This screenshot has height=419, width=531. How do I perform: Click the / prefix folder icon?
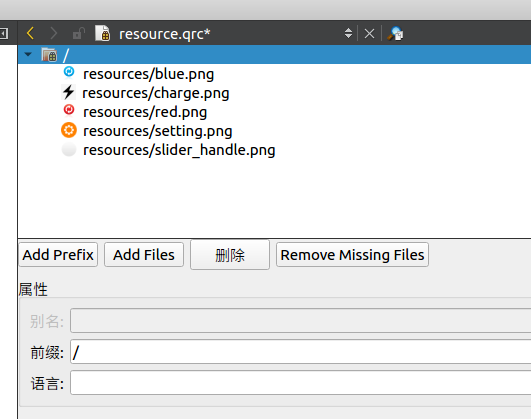[x=49, y=55]
